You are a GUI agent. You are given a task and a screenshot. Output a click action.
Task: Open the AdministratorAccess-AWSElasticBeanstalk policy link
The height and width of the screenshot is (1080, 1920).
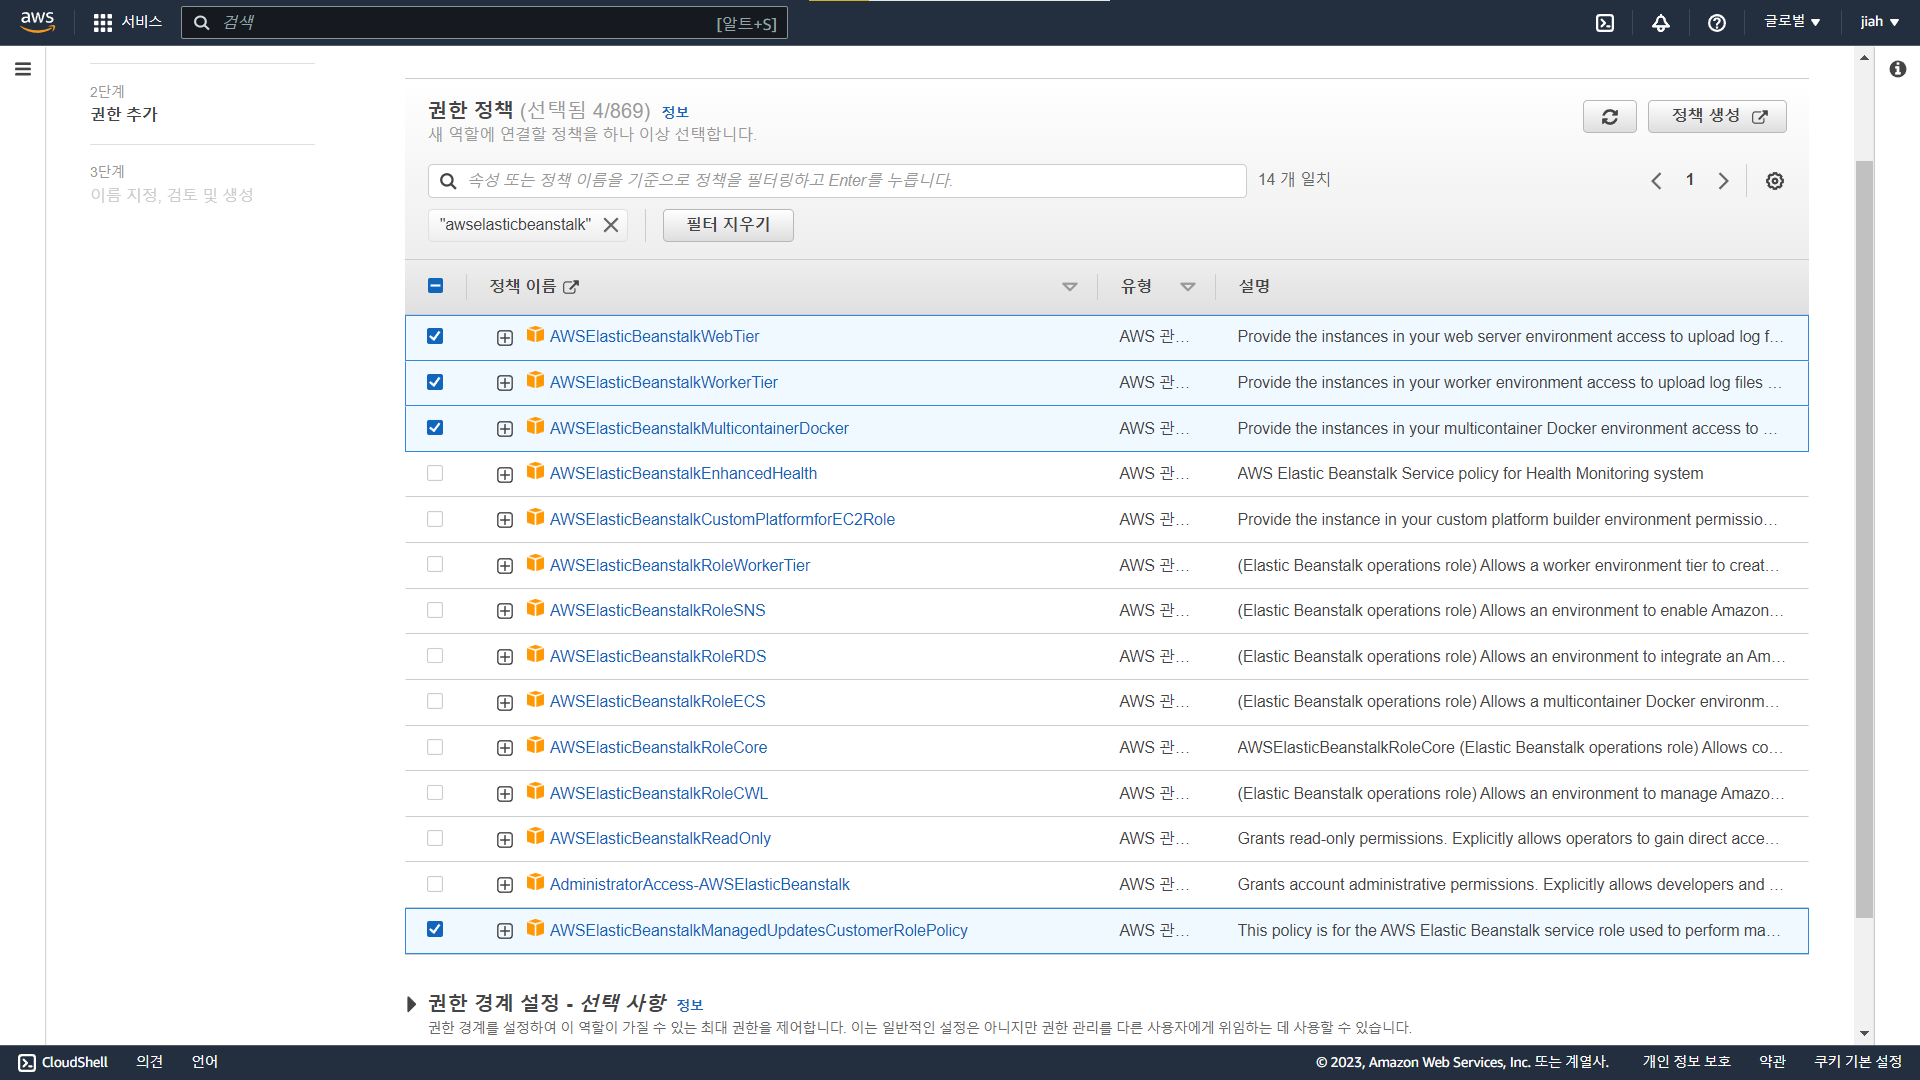click(700, 884)
